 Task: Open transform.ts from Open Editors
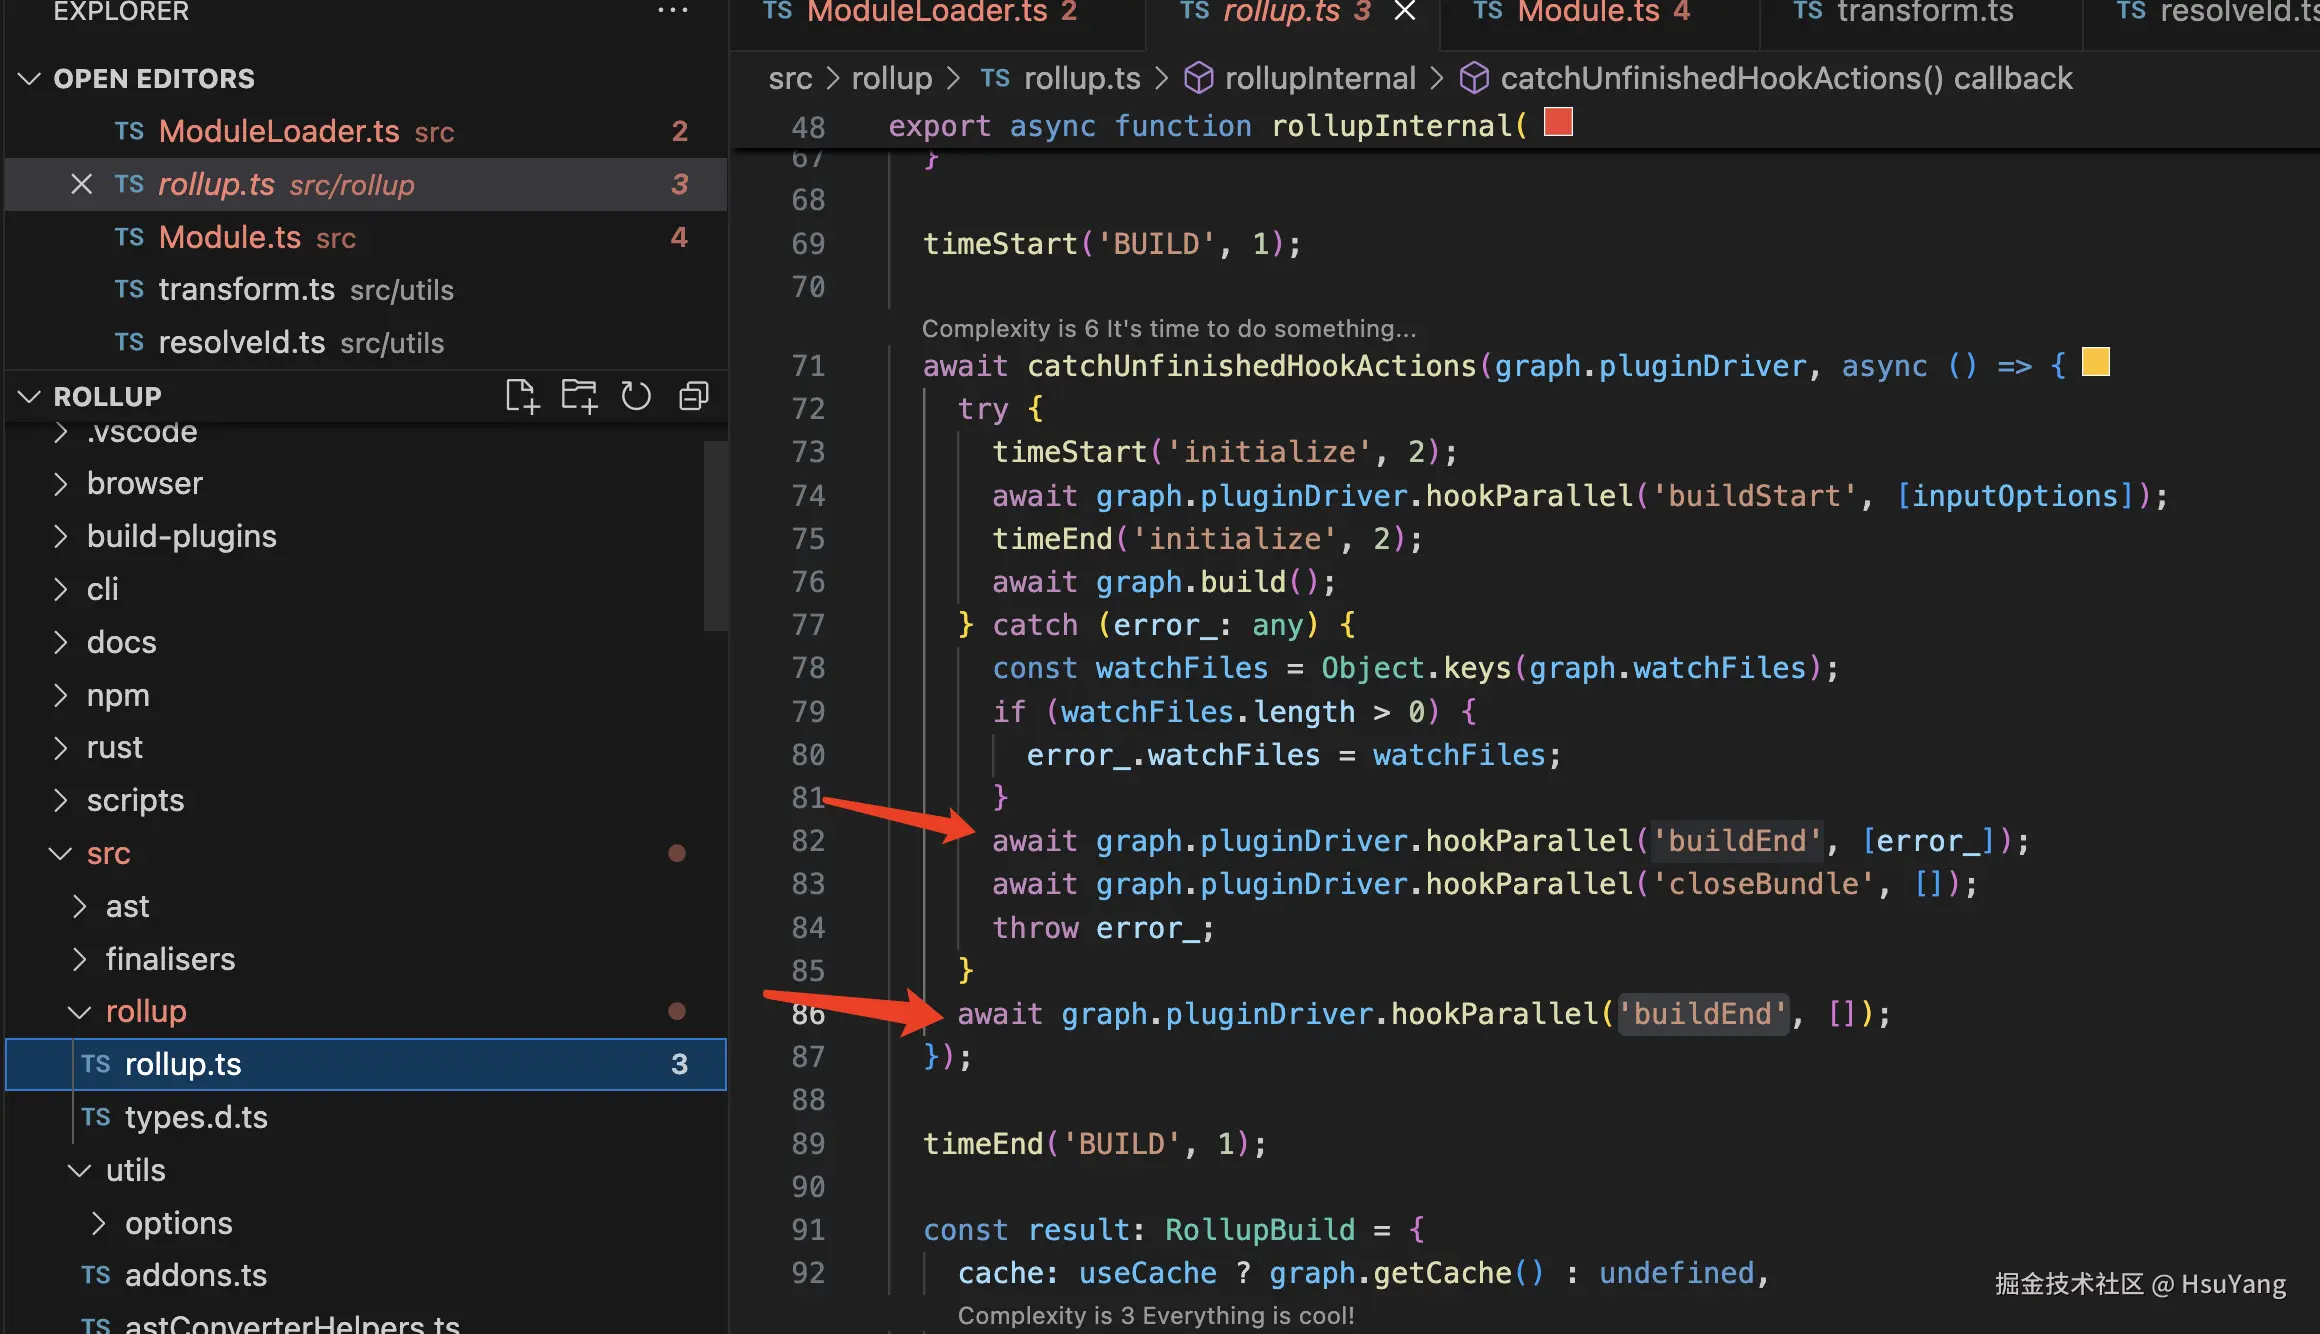coord(246,290)
